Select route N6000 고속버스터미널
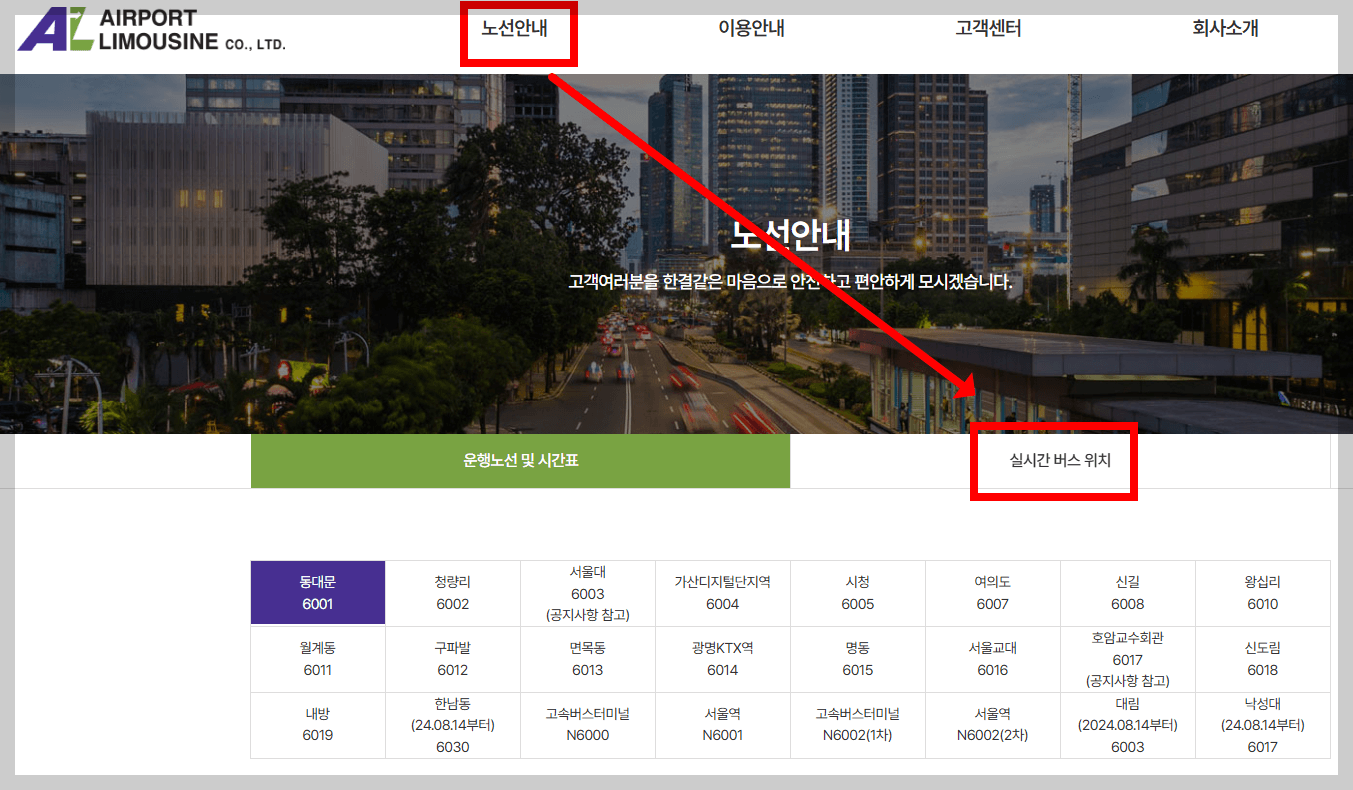This screenshot has height=790, width=1353. point(587,725)
